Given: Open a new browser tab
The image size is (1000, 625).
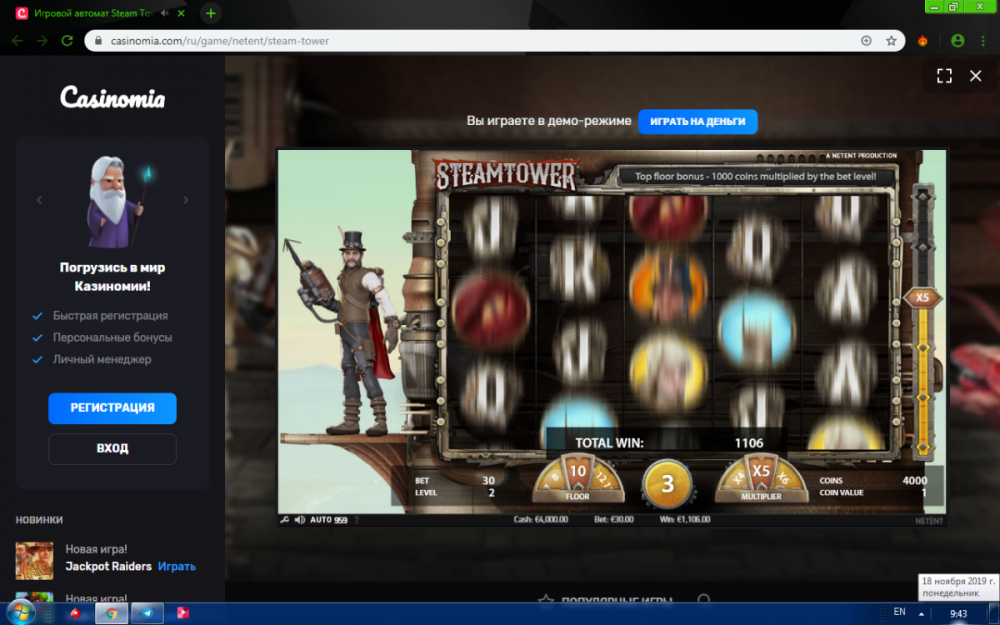Looking at the screenshot, I should click(x=211, y=13).
